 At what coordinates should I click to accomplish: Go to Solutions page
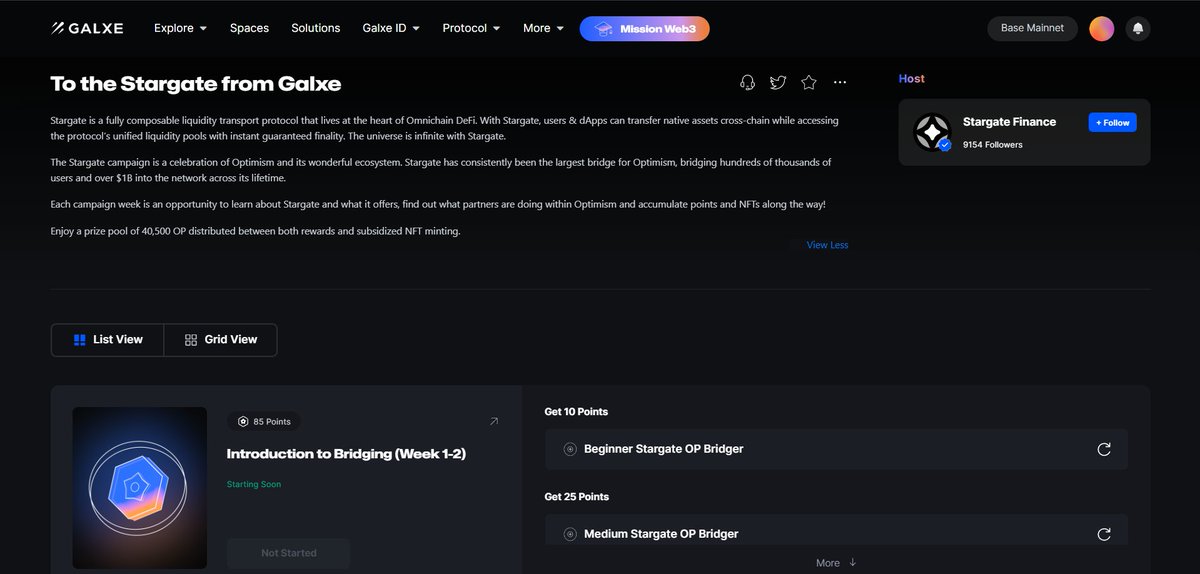[x=316, y=28]
